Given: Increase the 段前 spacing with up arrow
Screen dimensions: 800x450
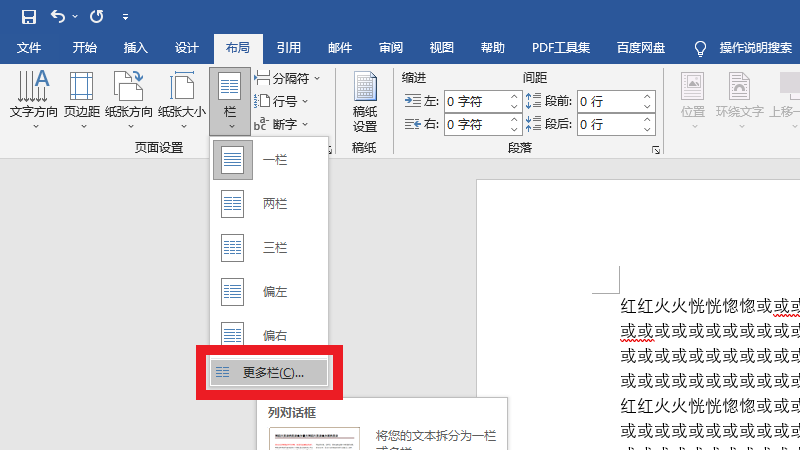Looking at the screenshot, I should click(x=647, y=96).
